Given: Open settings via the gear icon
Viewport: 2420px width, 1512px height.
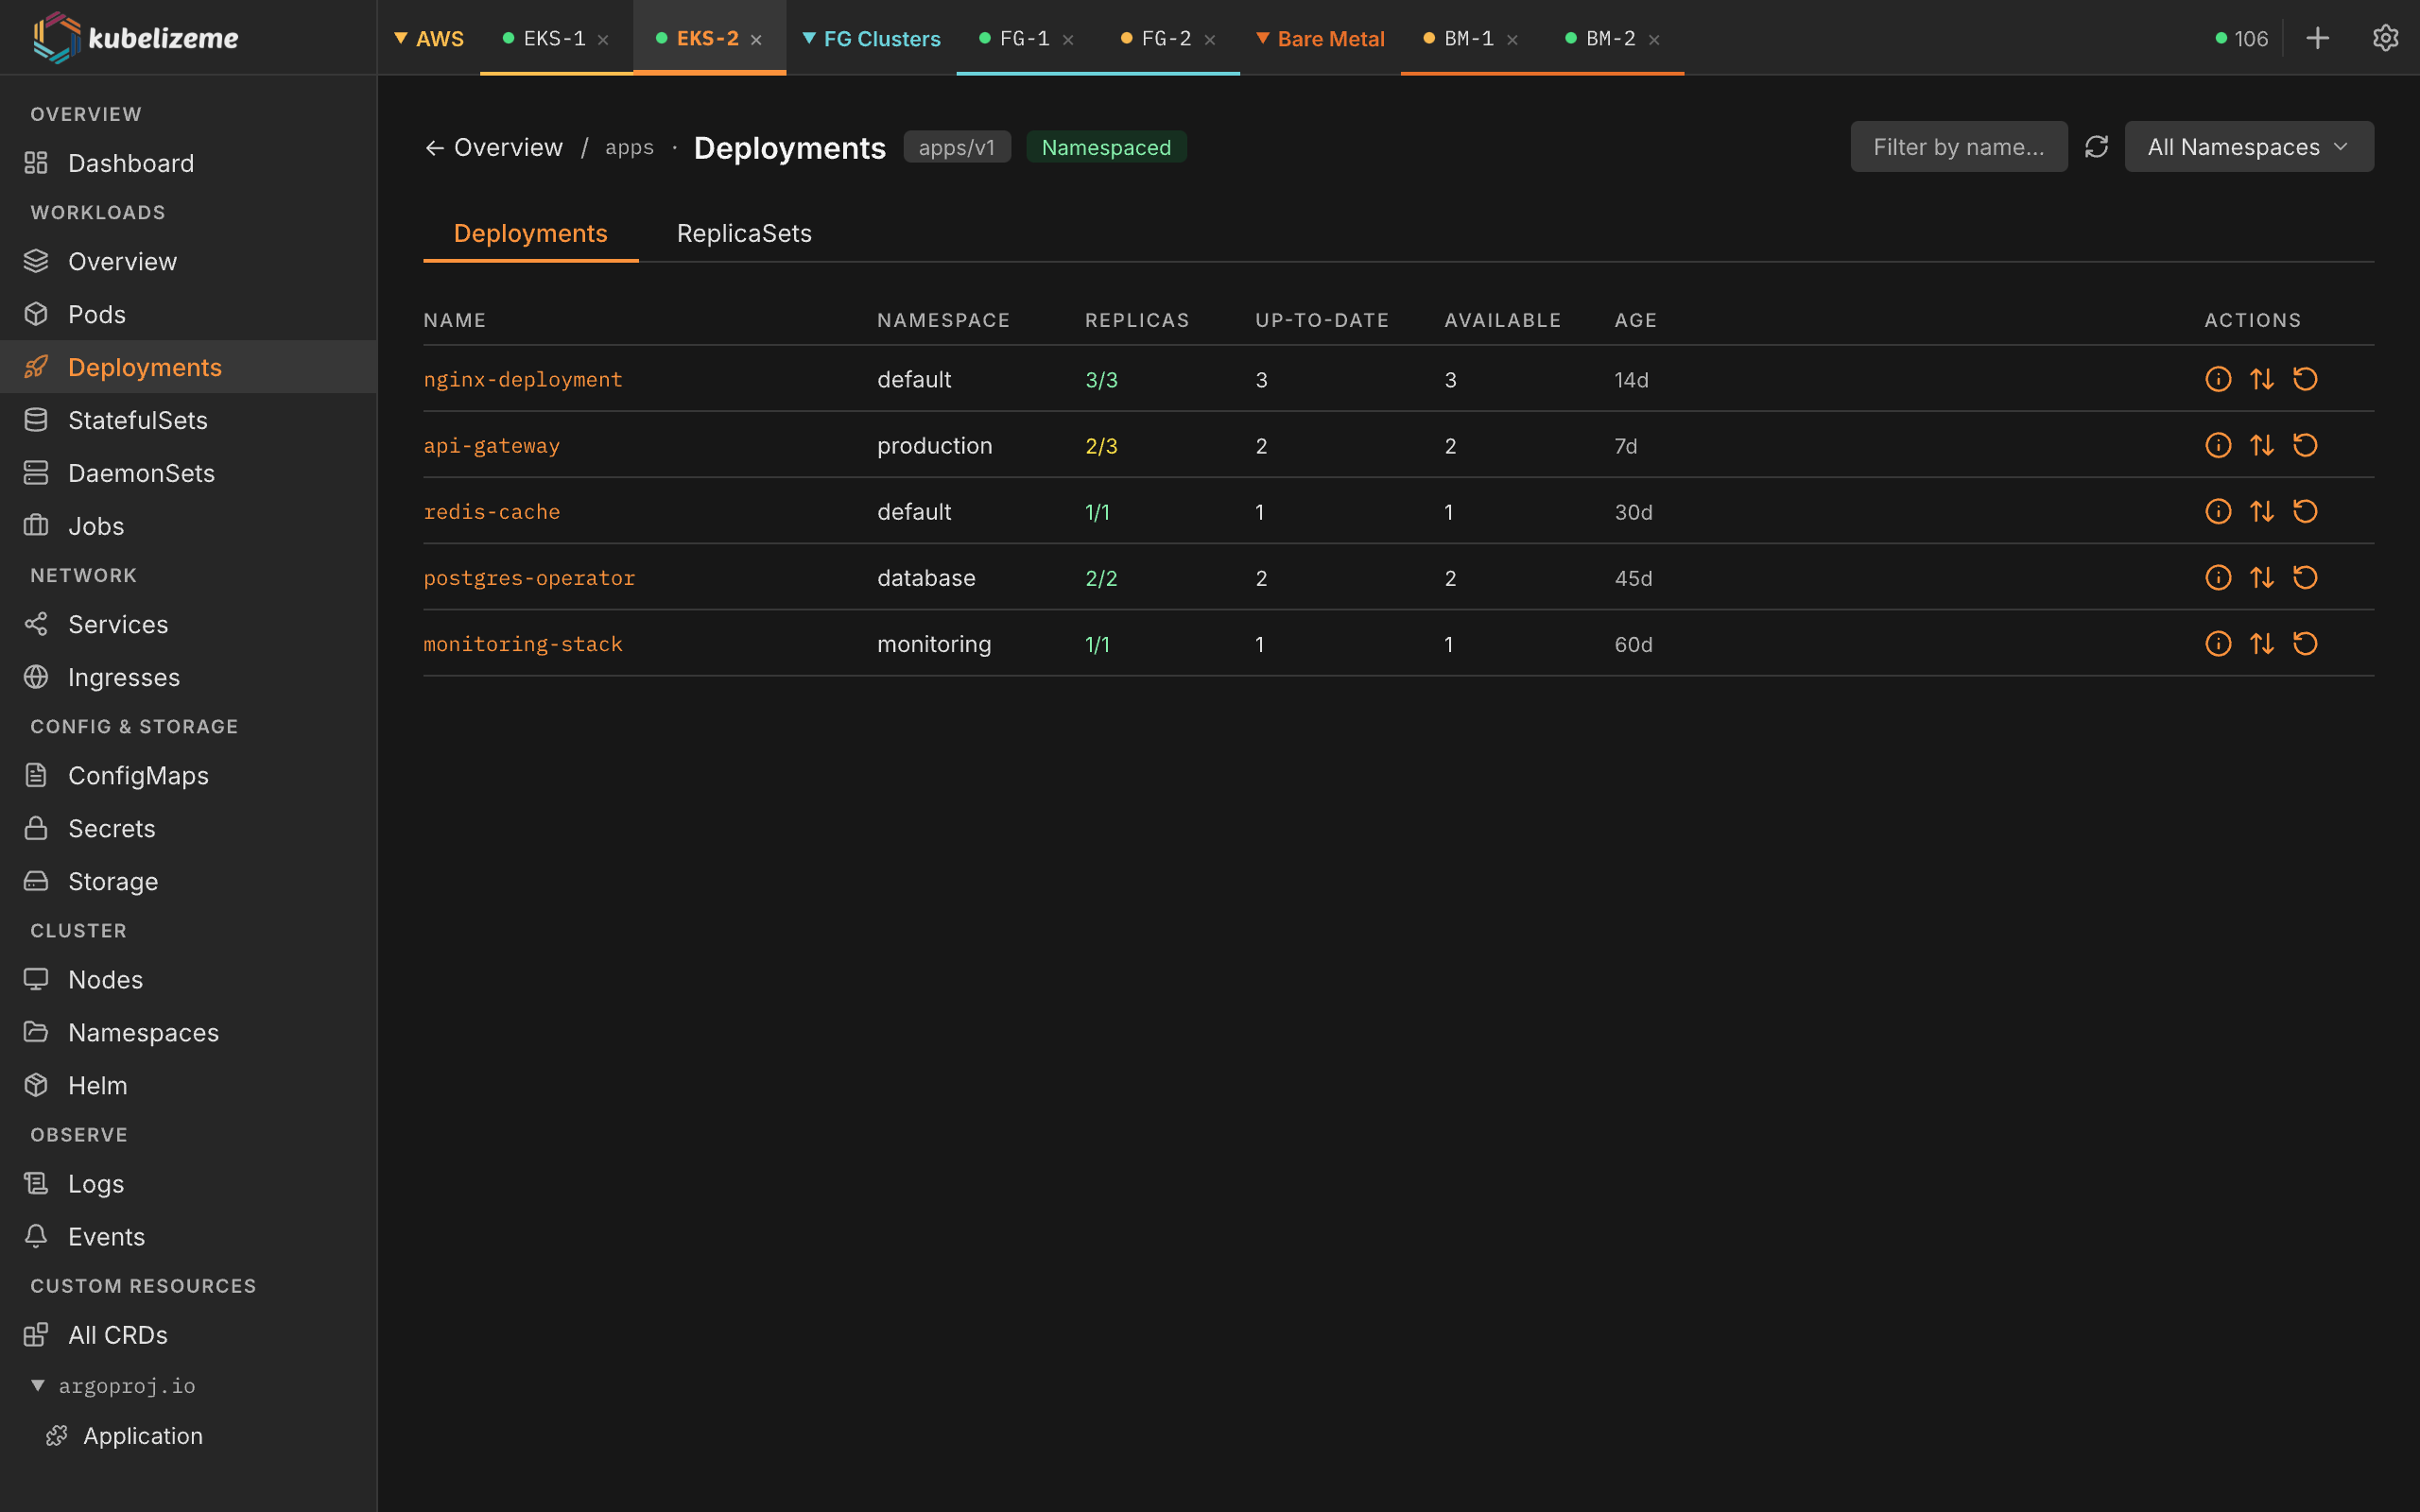Looking at the screenshot, I should pyautogui.click(x=2387, y=38).
